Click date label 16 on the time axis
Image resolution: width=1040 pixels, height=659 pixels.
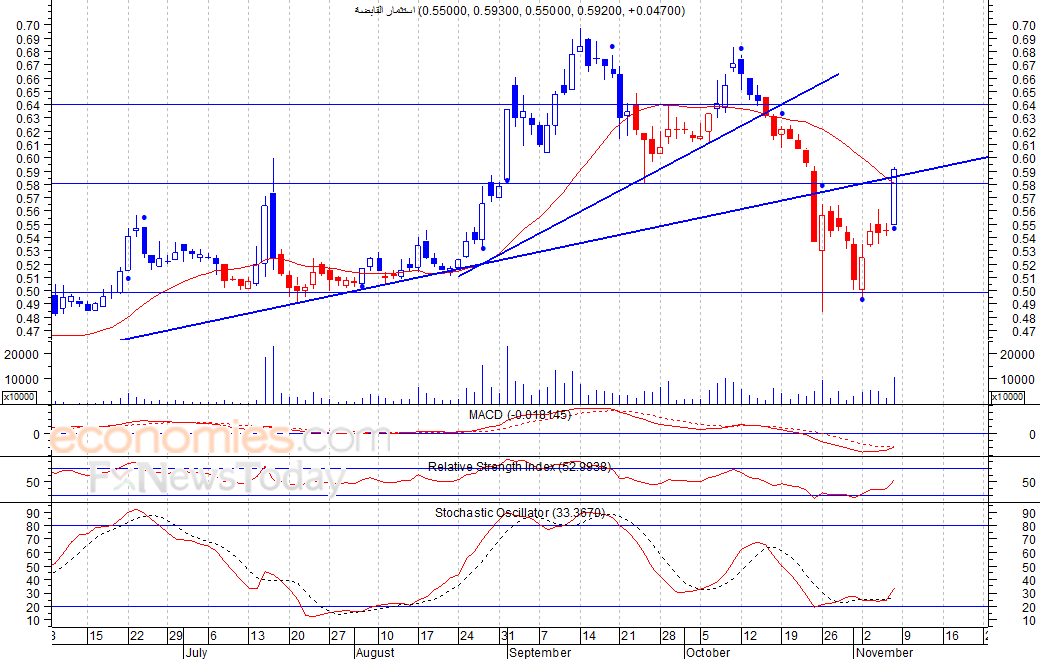coord(952,636)
